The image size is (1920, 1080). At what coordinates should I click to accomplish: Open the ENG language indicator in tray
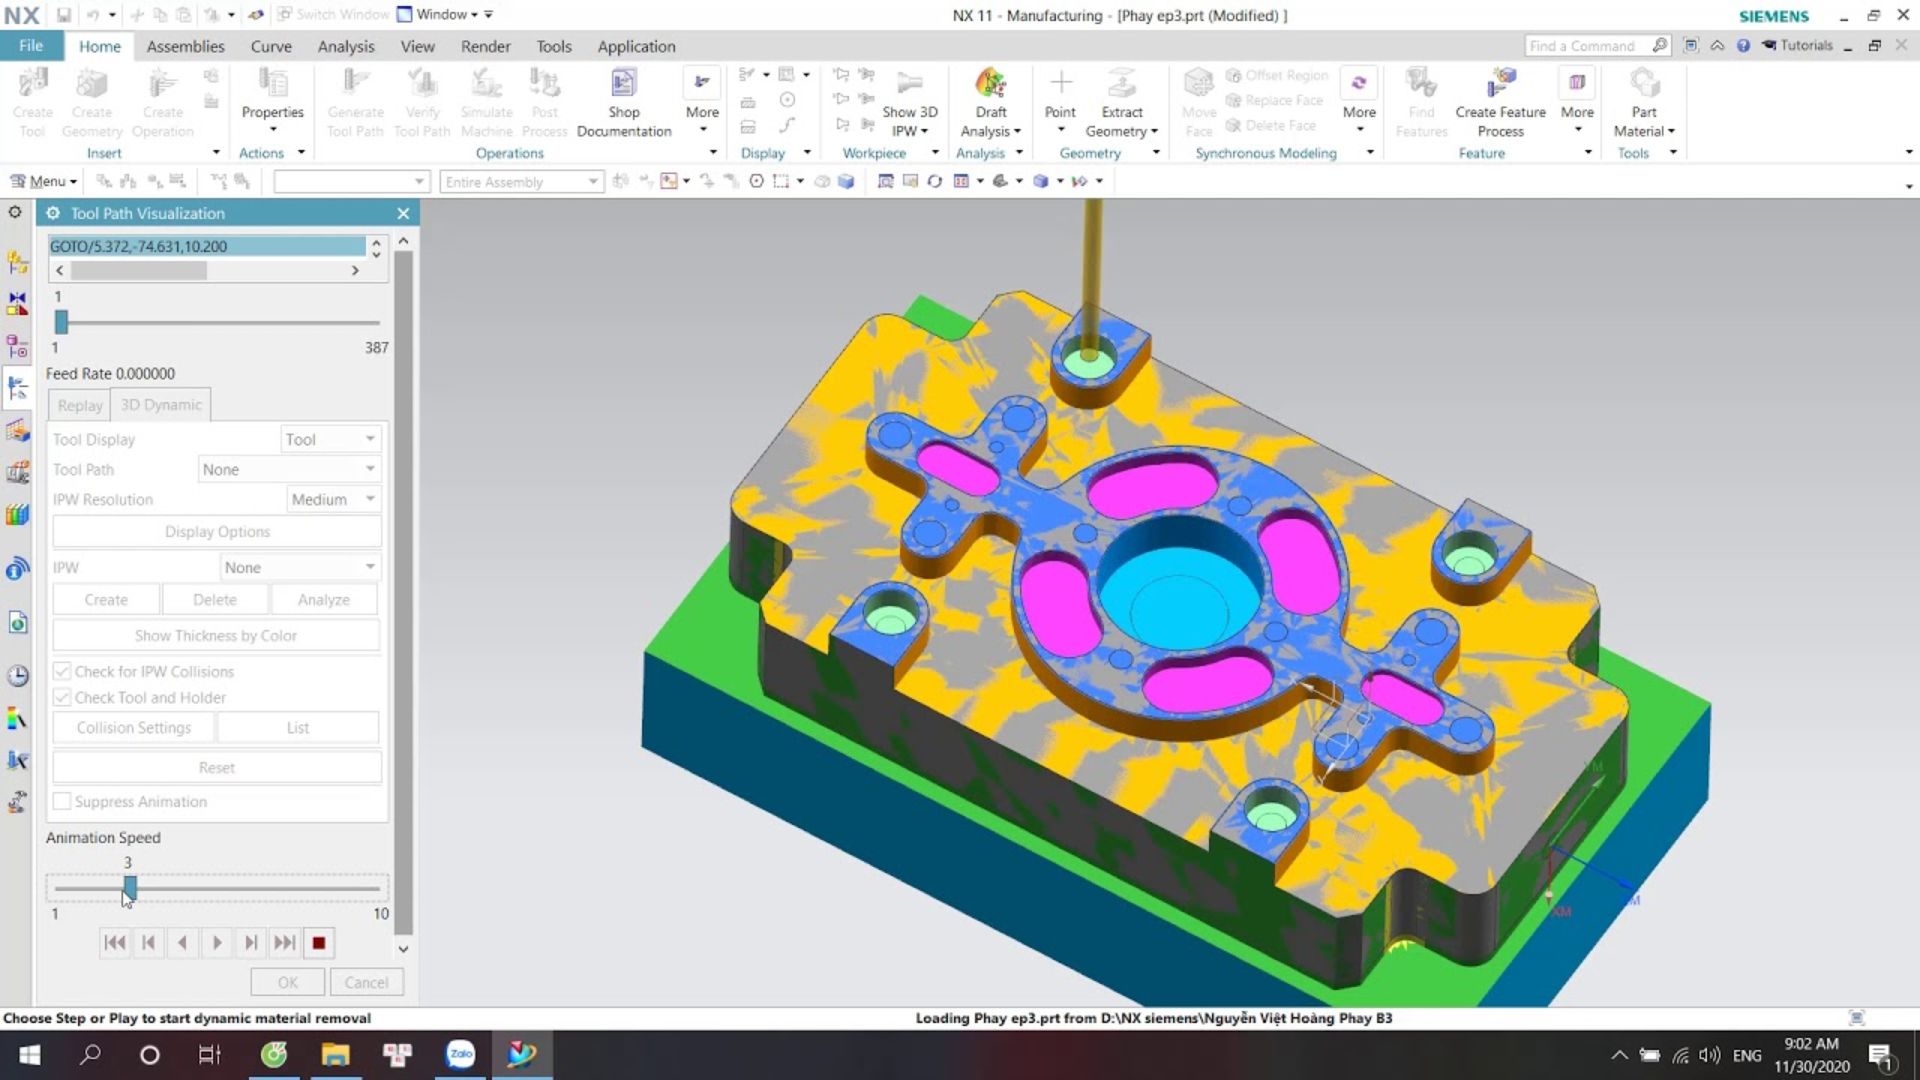(x=1747, y=1055)
